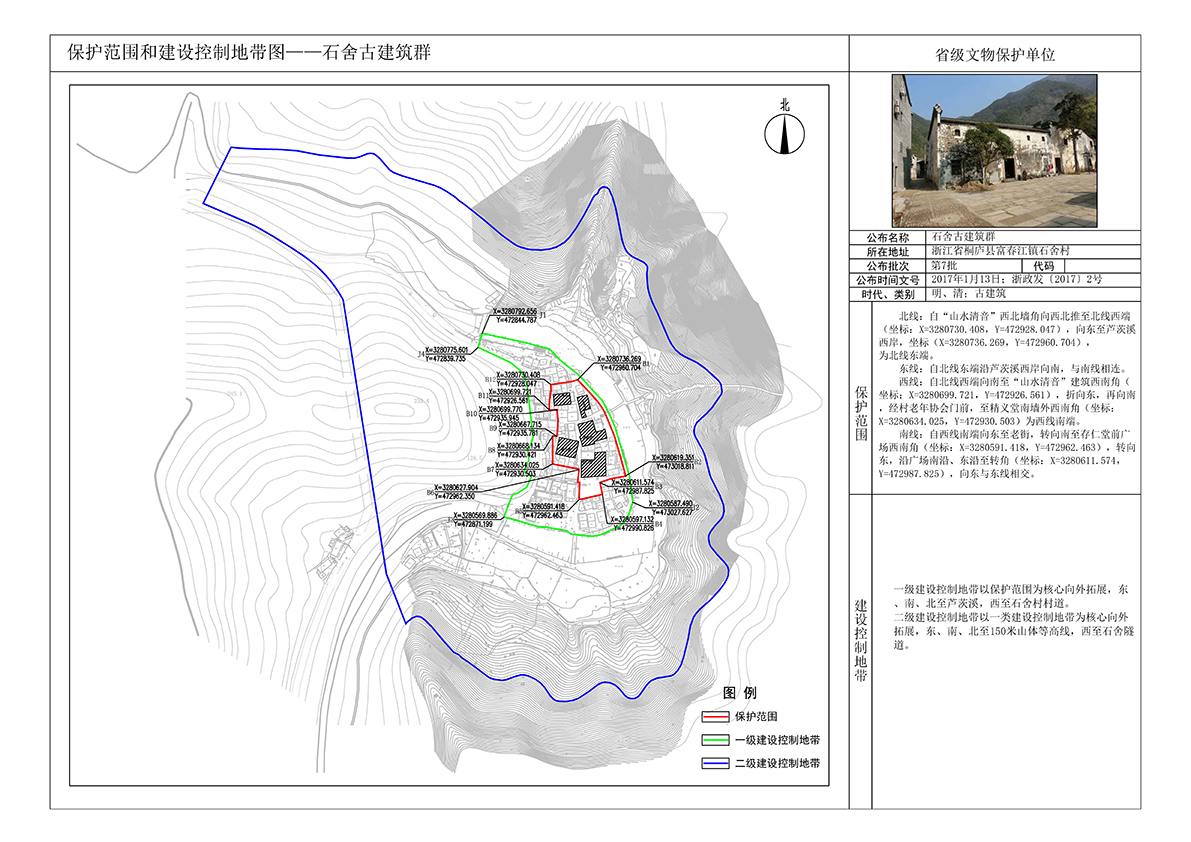
Task: Click coordinate label X=3280627.904 at point B6
Action: point(456,488)
